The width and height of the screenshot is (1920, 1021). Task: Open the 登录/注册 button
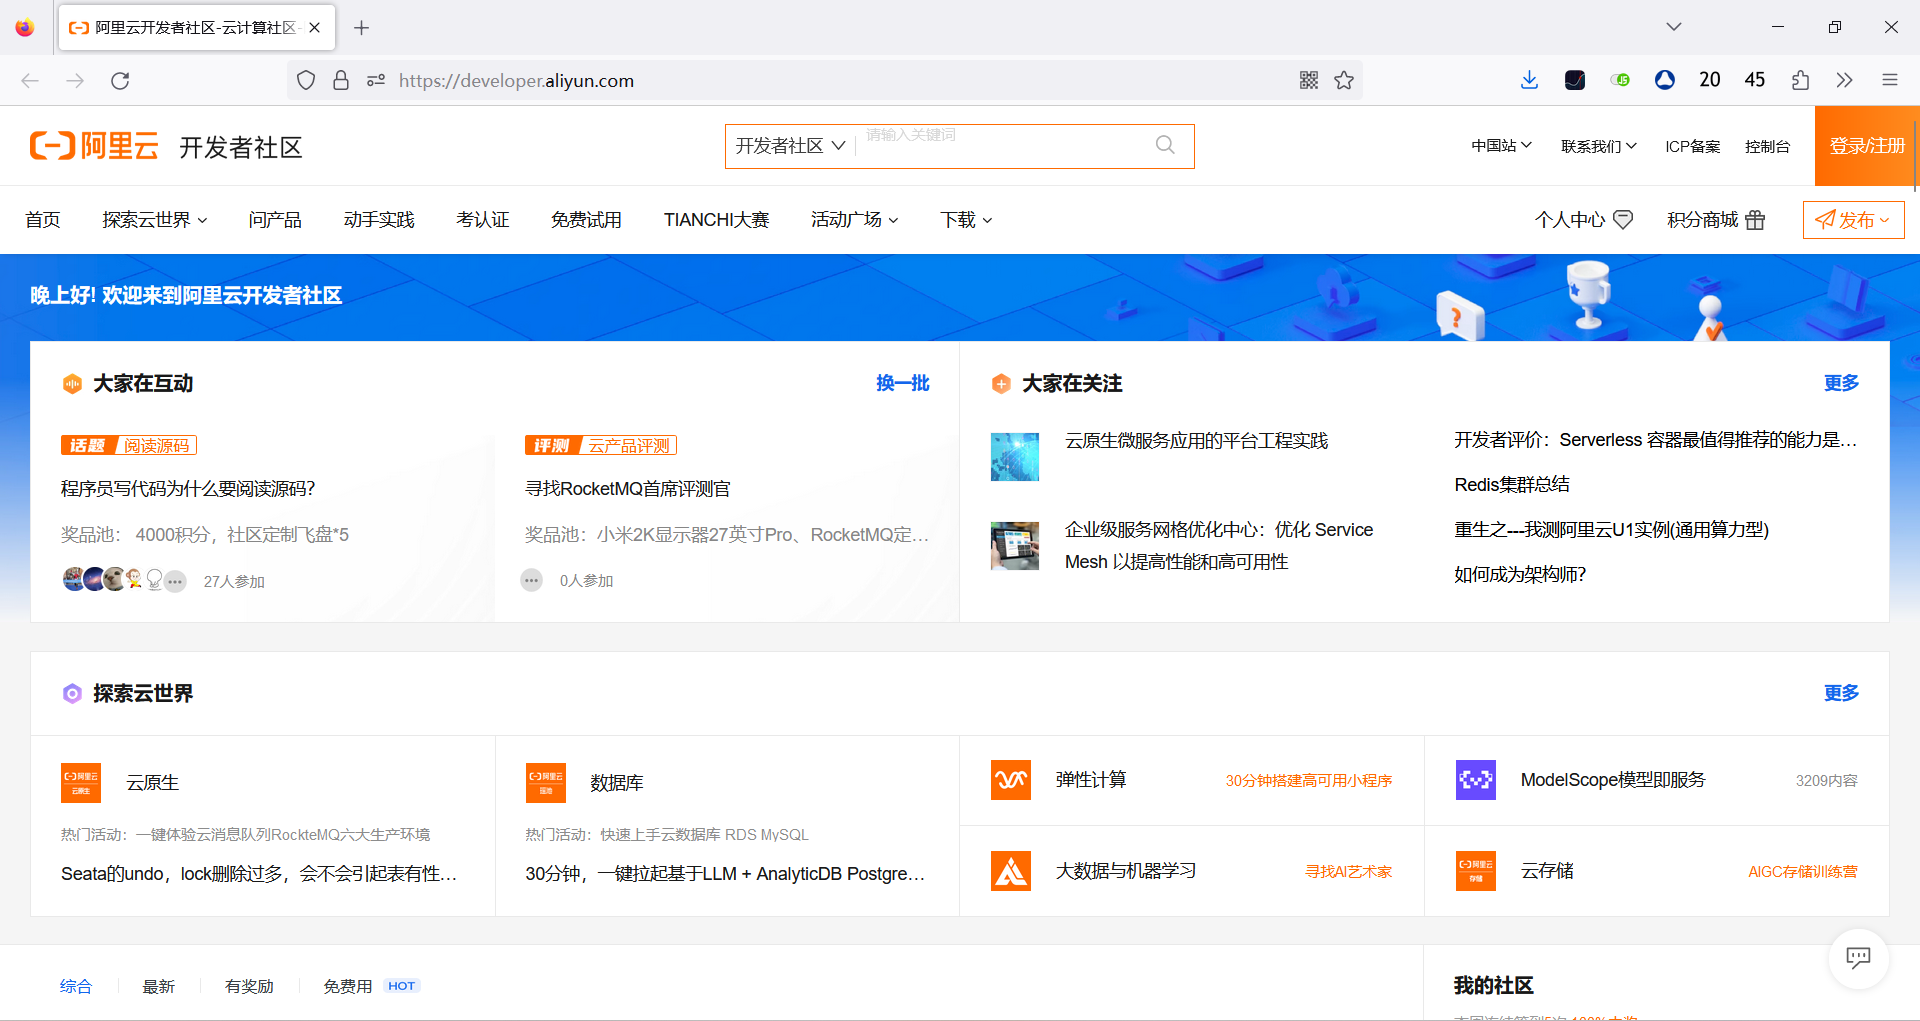point(1866,146)
